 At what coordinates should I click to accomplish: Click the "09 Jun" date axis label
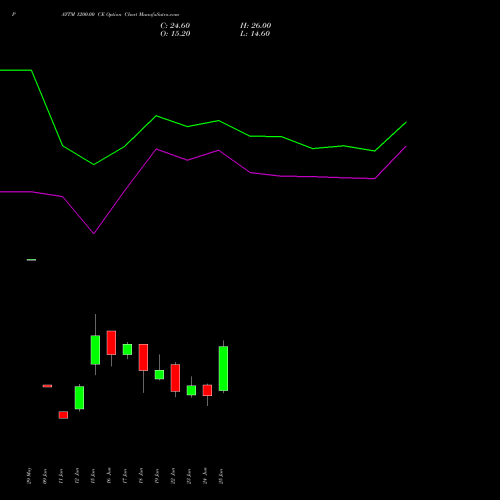click(45, 476)
